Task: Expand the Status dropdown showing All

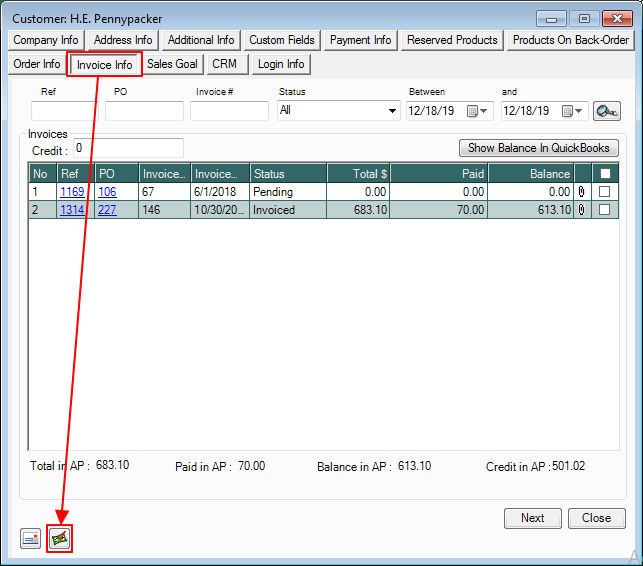Action: tap(392, 111)
